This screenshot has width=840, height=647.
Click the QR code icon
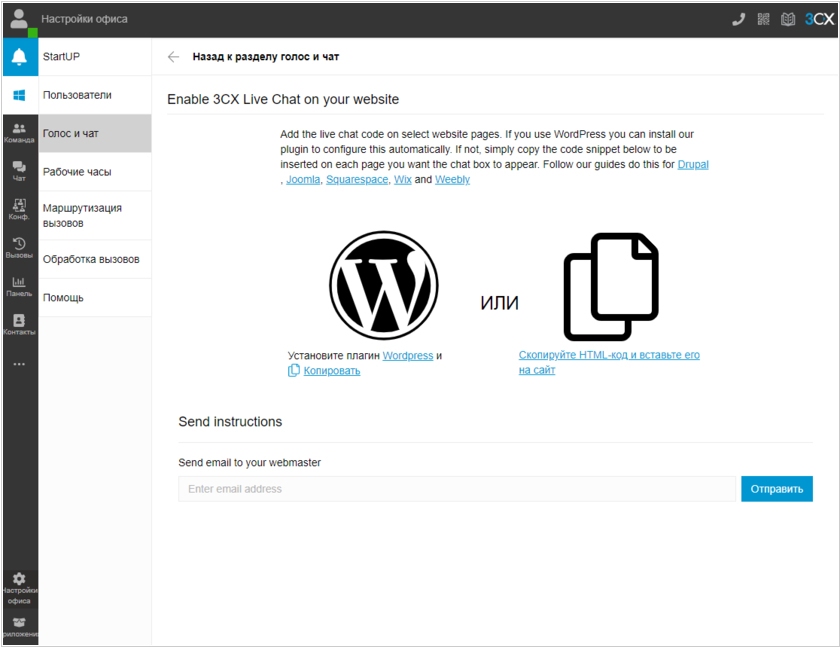[763, 20]
